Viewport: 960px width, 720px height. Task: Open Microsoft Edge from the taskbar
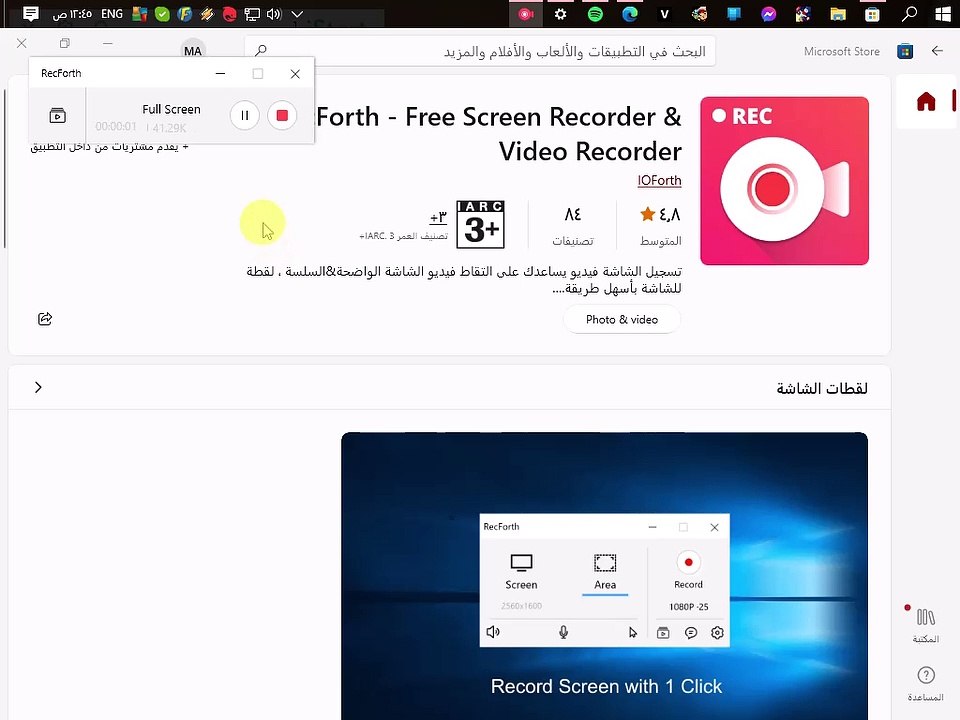click(x=629, y=13)
